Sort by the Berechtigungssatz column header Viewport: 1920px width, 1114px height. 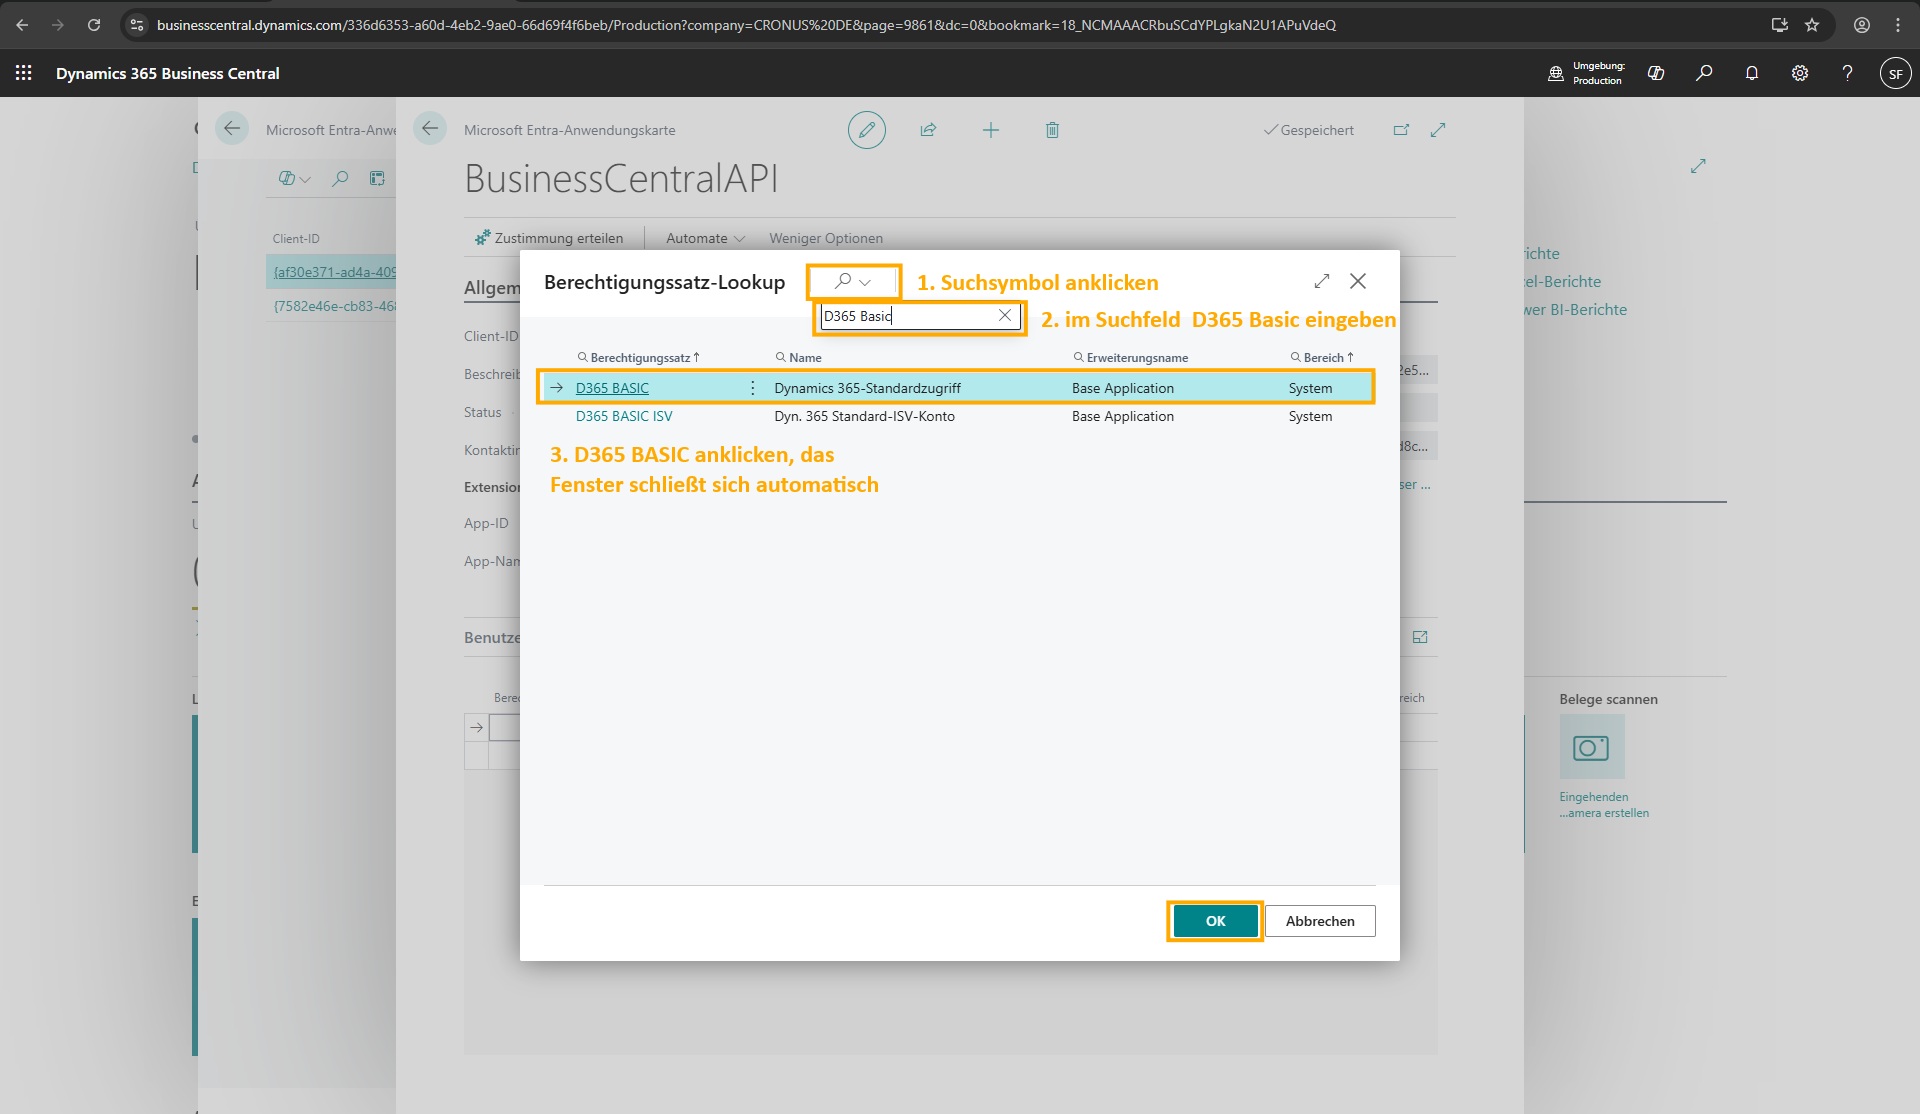coord(639,357)
